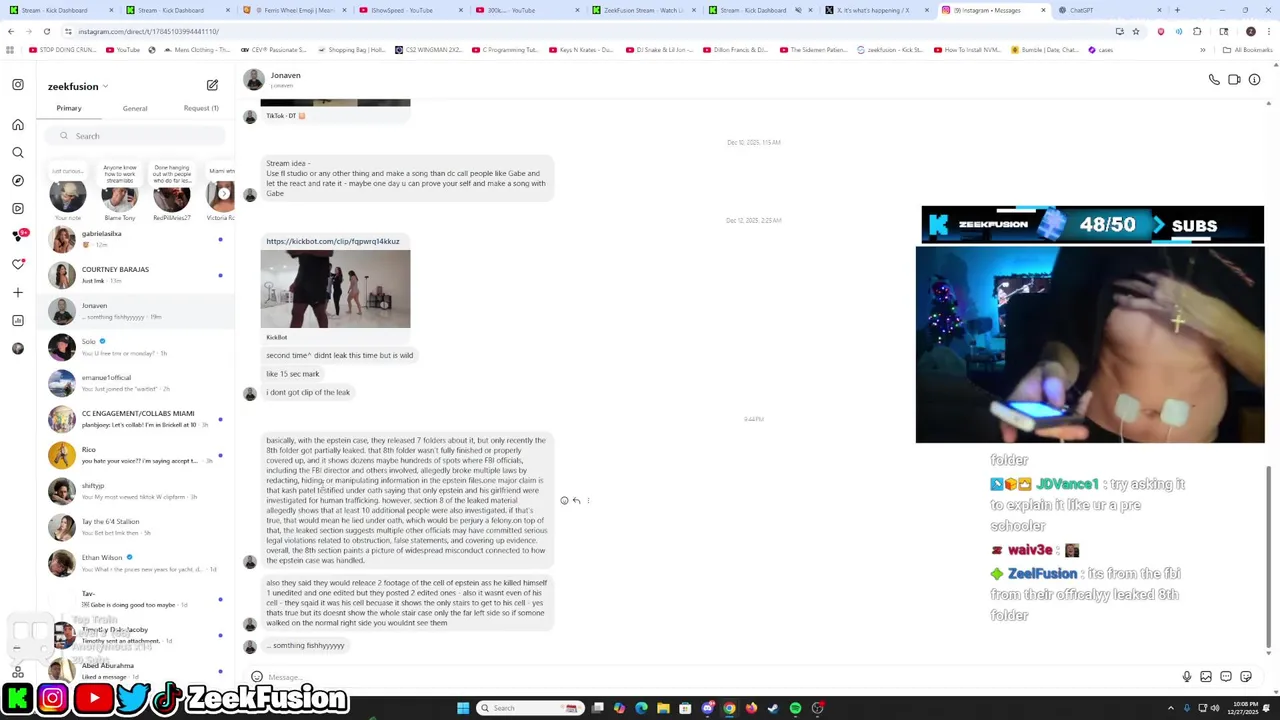Open File Explorer from the taskbar
Screen dimensions: 1280x720
pos(663,708)
